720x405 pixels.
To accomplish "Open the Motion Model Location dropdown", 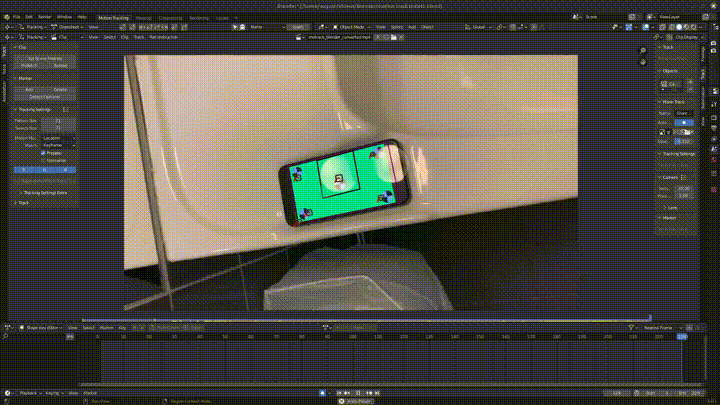I will (59, 138).
